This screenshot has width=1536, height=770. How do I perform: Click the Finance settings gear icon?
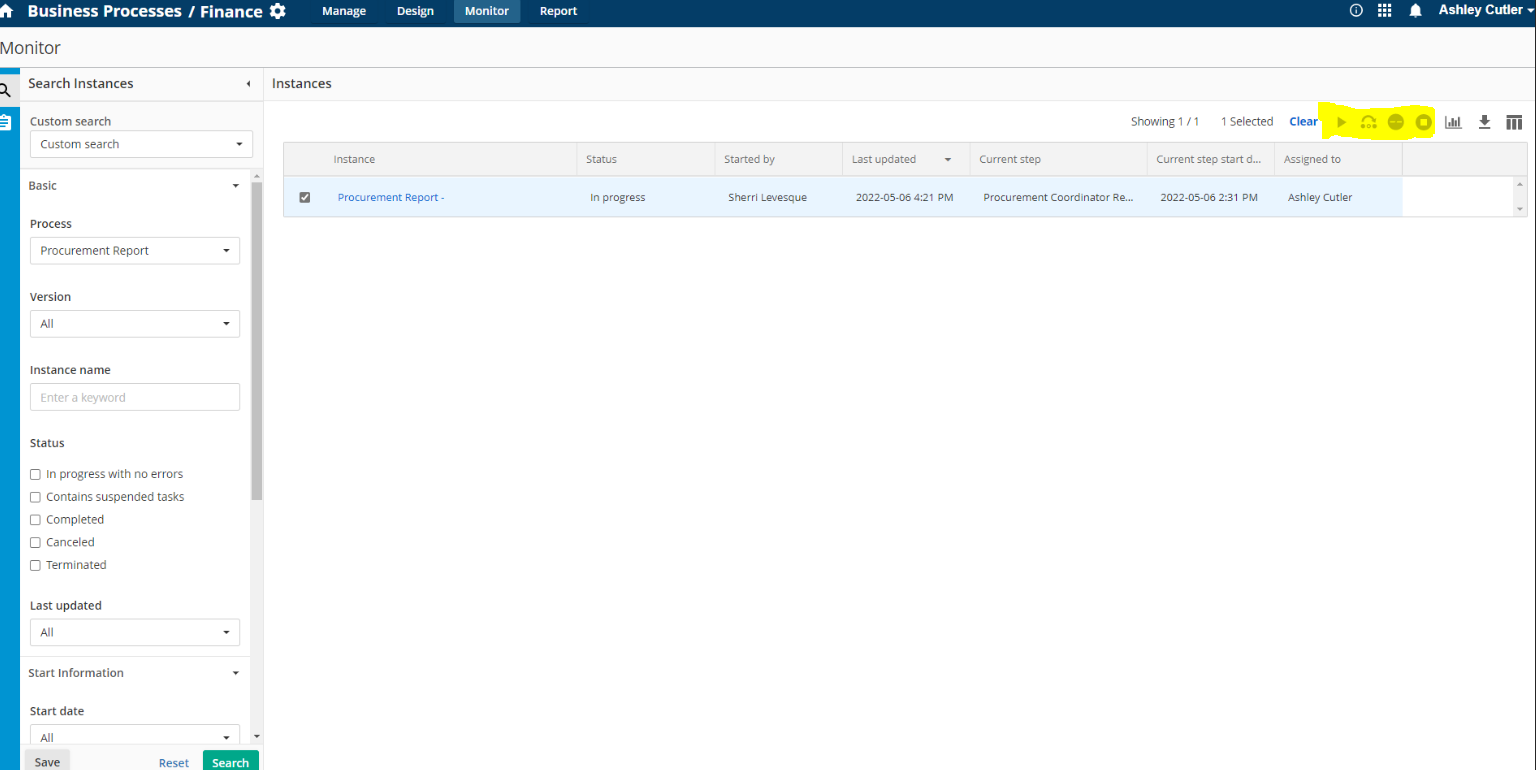point(278,12)
